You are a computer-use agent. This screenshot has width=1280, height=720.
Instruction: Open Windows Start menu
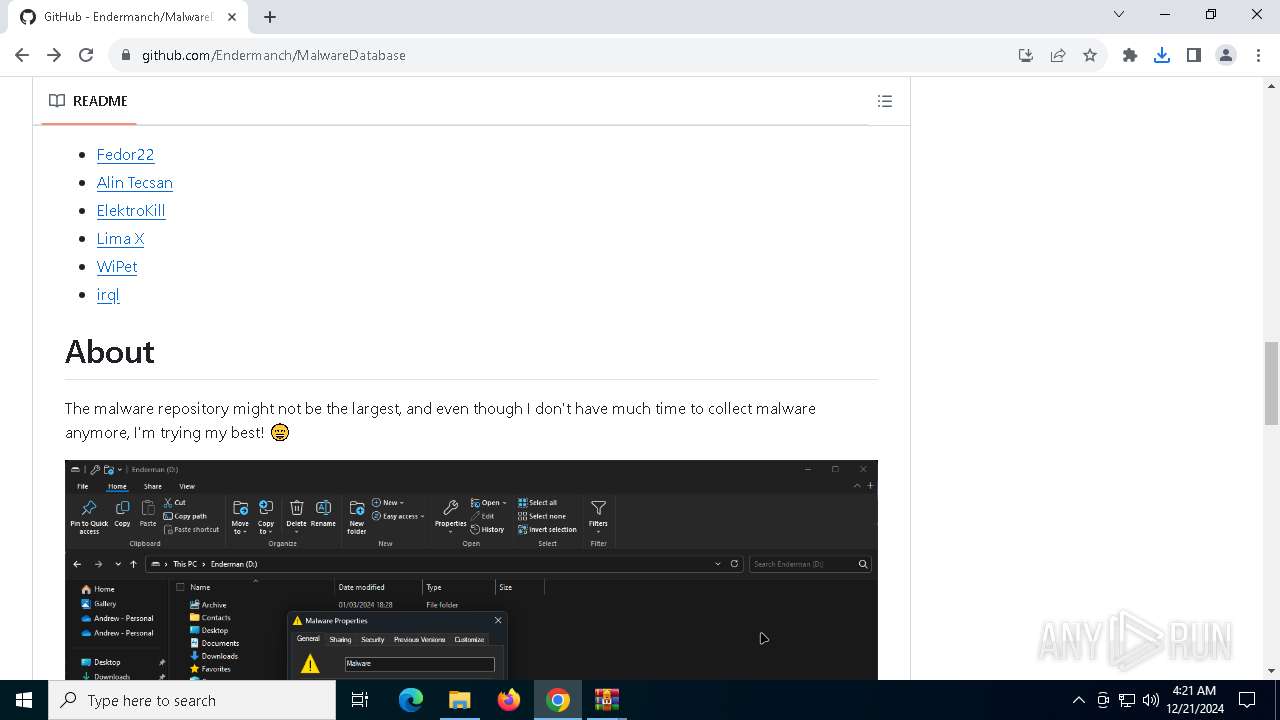tap(24, 700)
